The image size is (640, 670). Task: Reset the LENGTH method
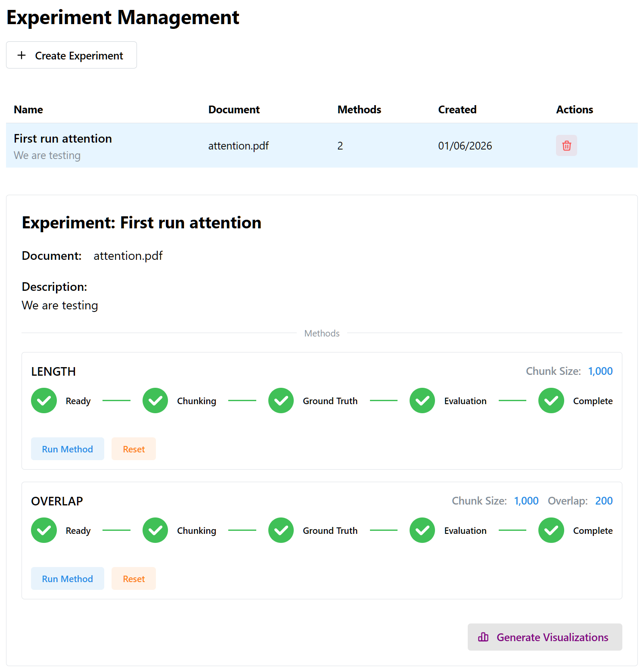click(x=134, y=449)
